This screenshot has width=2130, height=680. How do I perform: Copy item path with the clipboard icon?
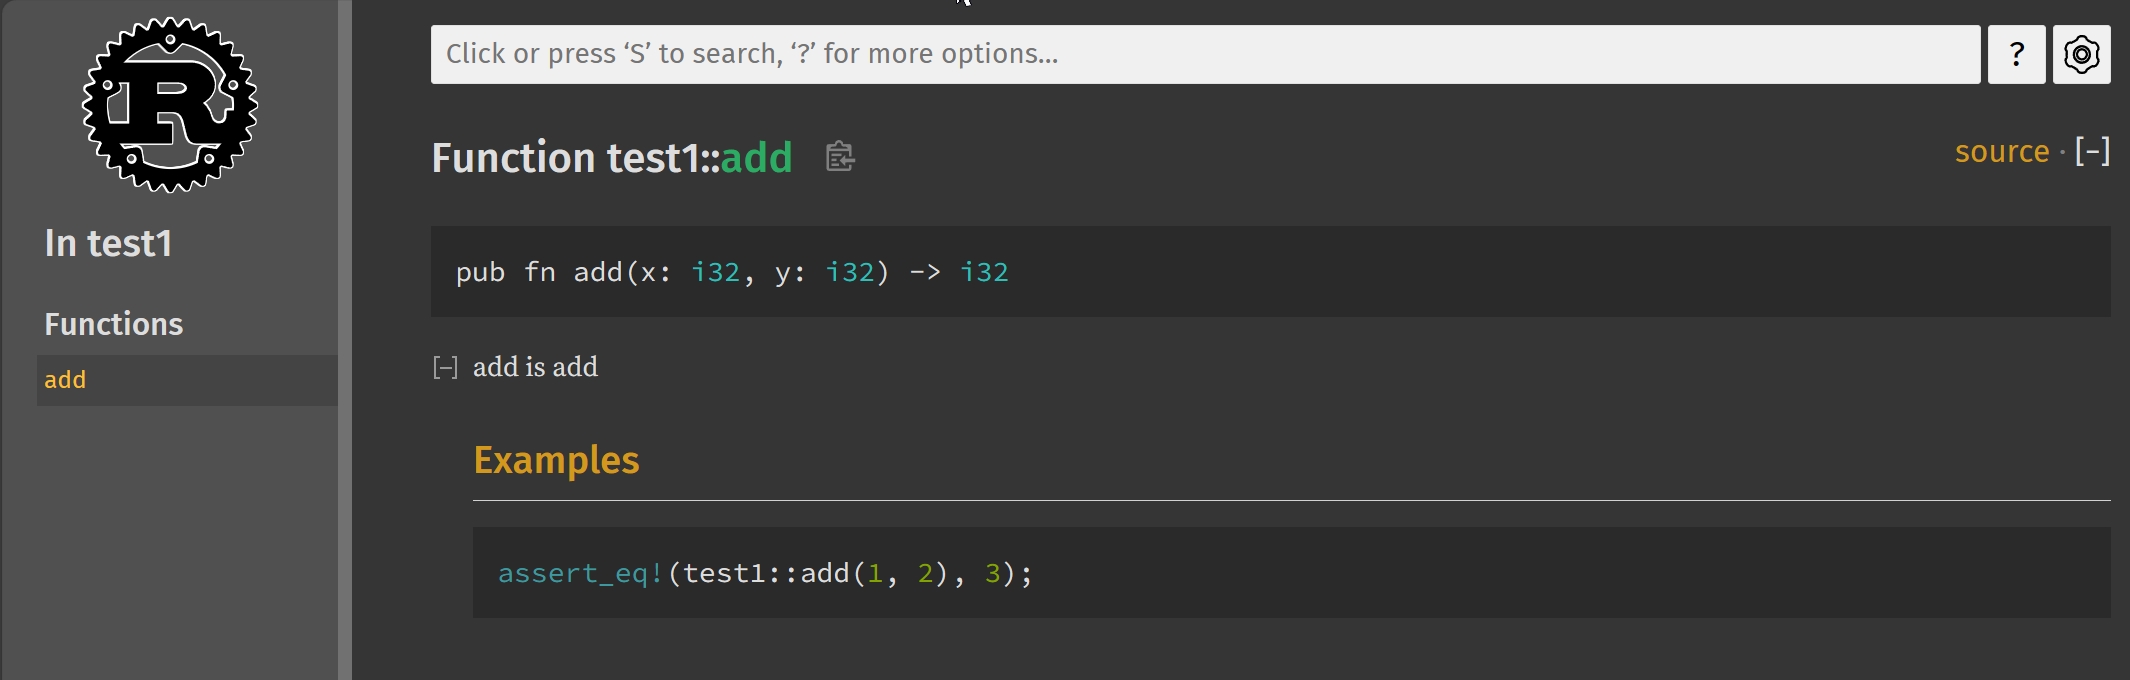point(840,157)
